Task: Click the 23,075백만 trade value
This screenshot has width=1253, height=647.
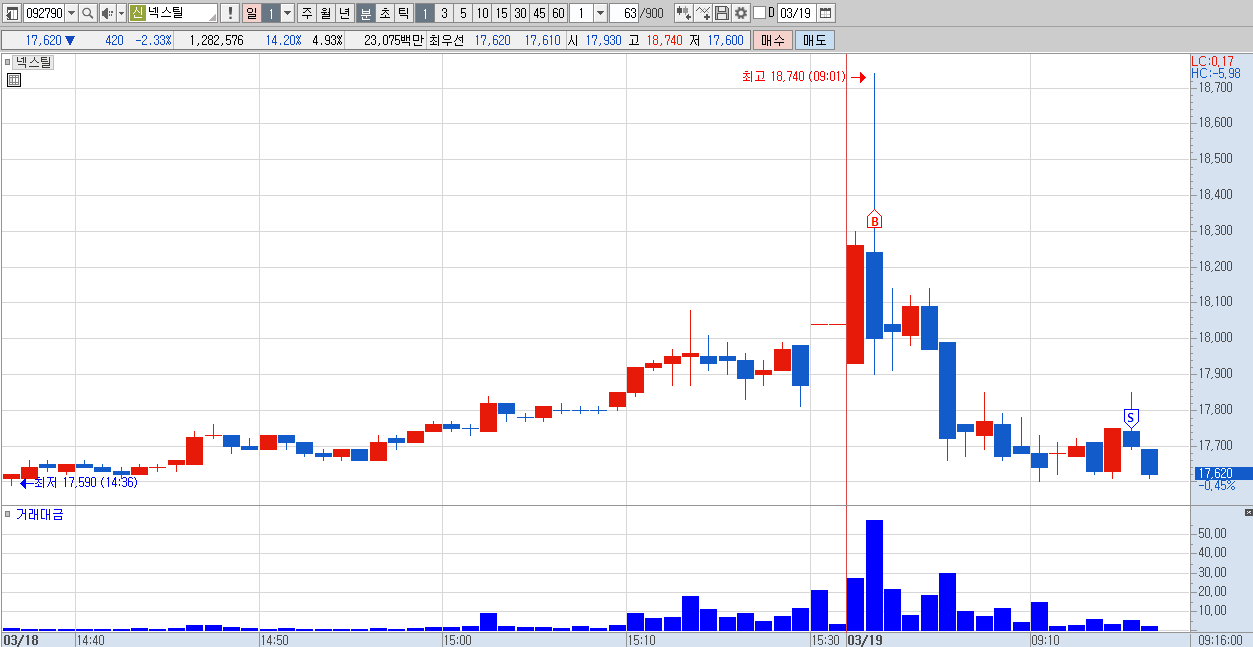Action: click(394, 40)
